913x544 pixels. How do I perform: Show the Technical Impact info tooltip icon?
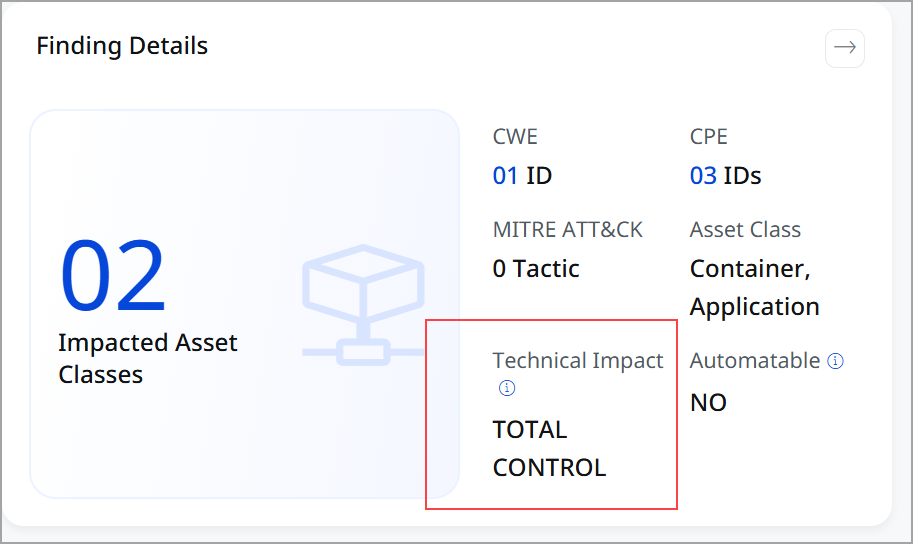click(x=507, y=388)
